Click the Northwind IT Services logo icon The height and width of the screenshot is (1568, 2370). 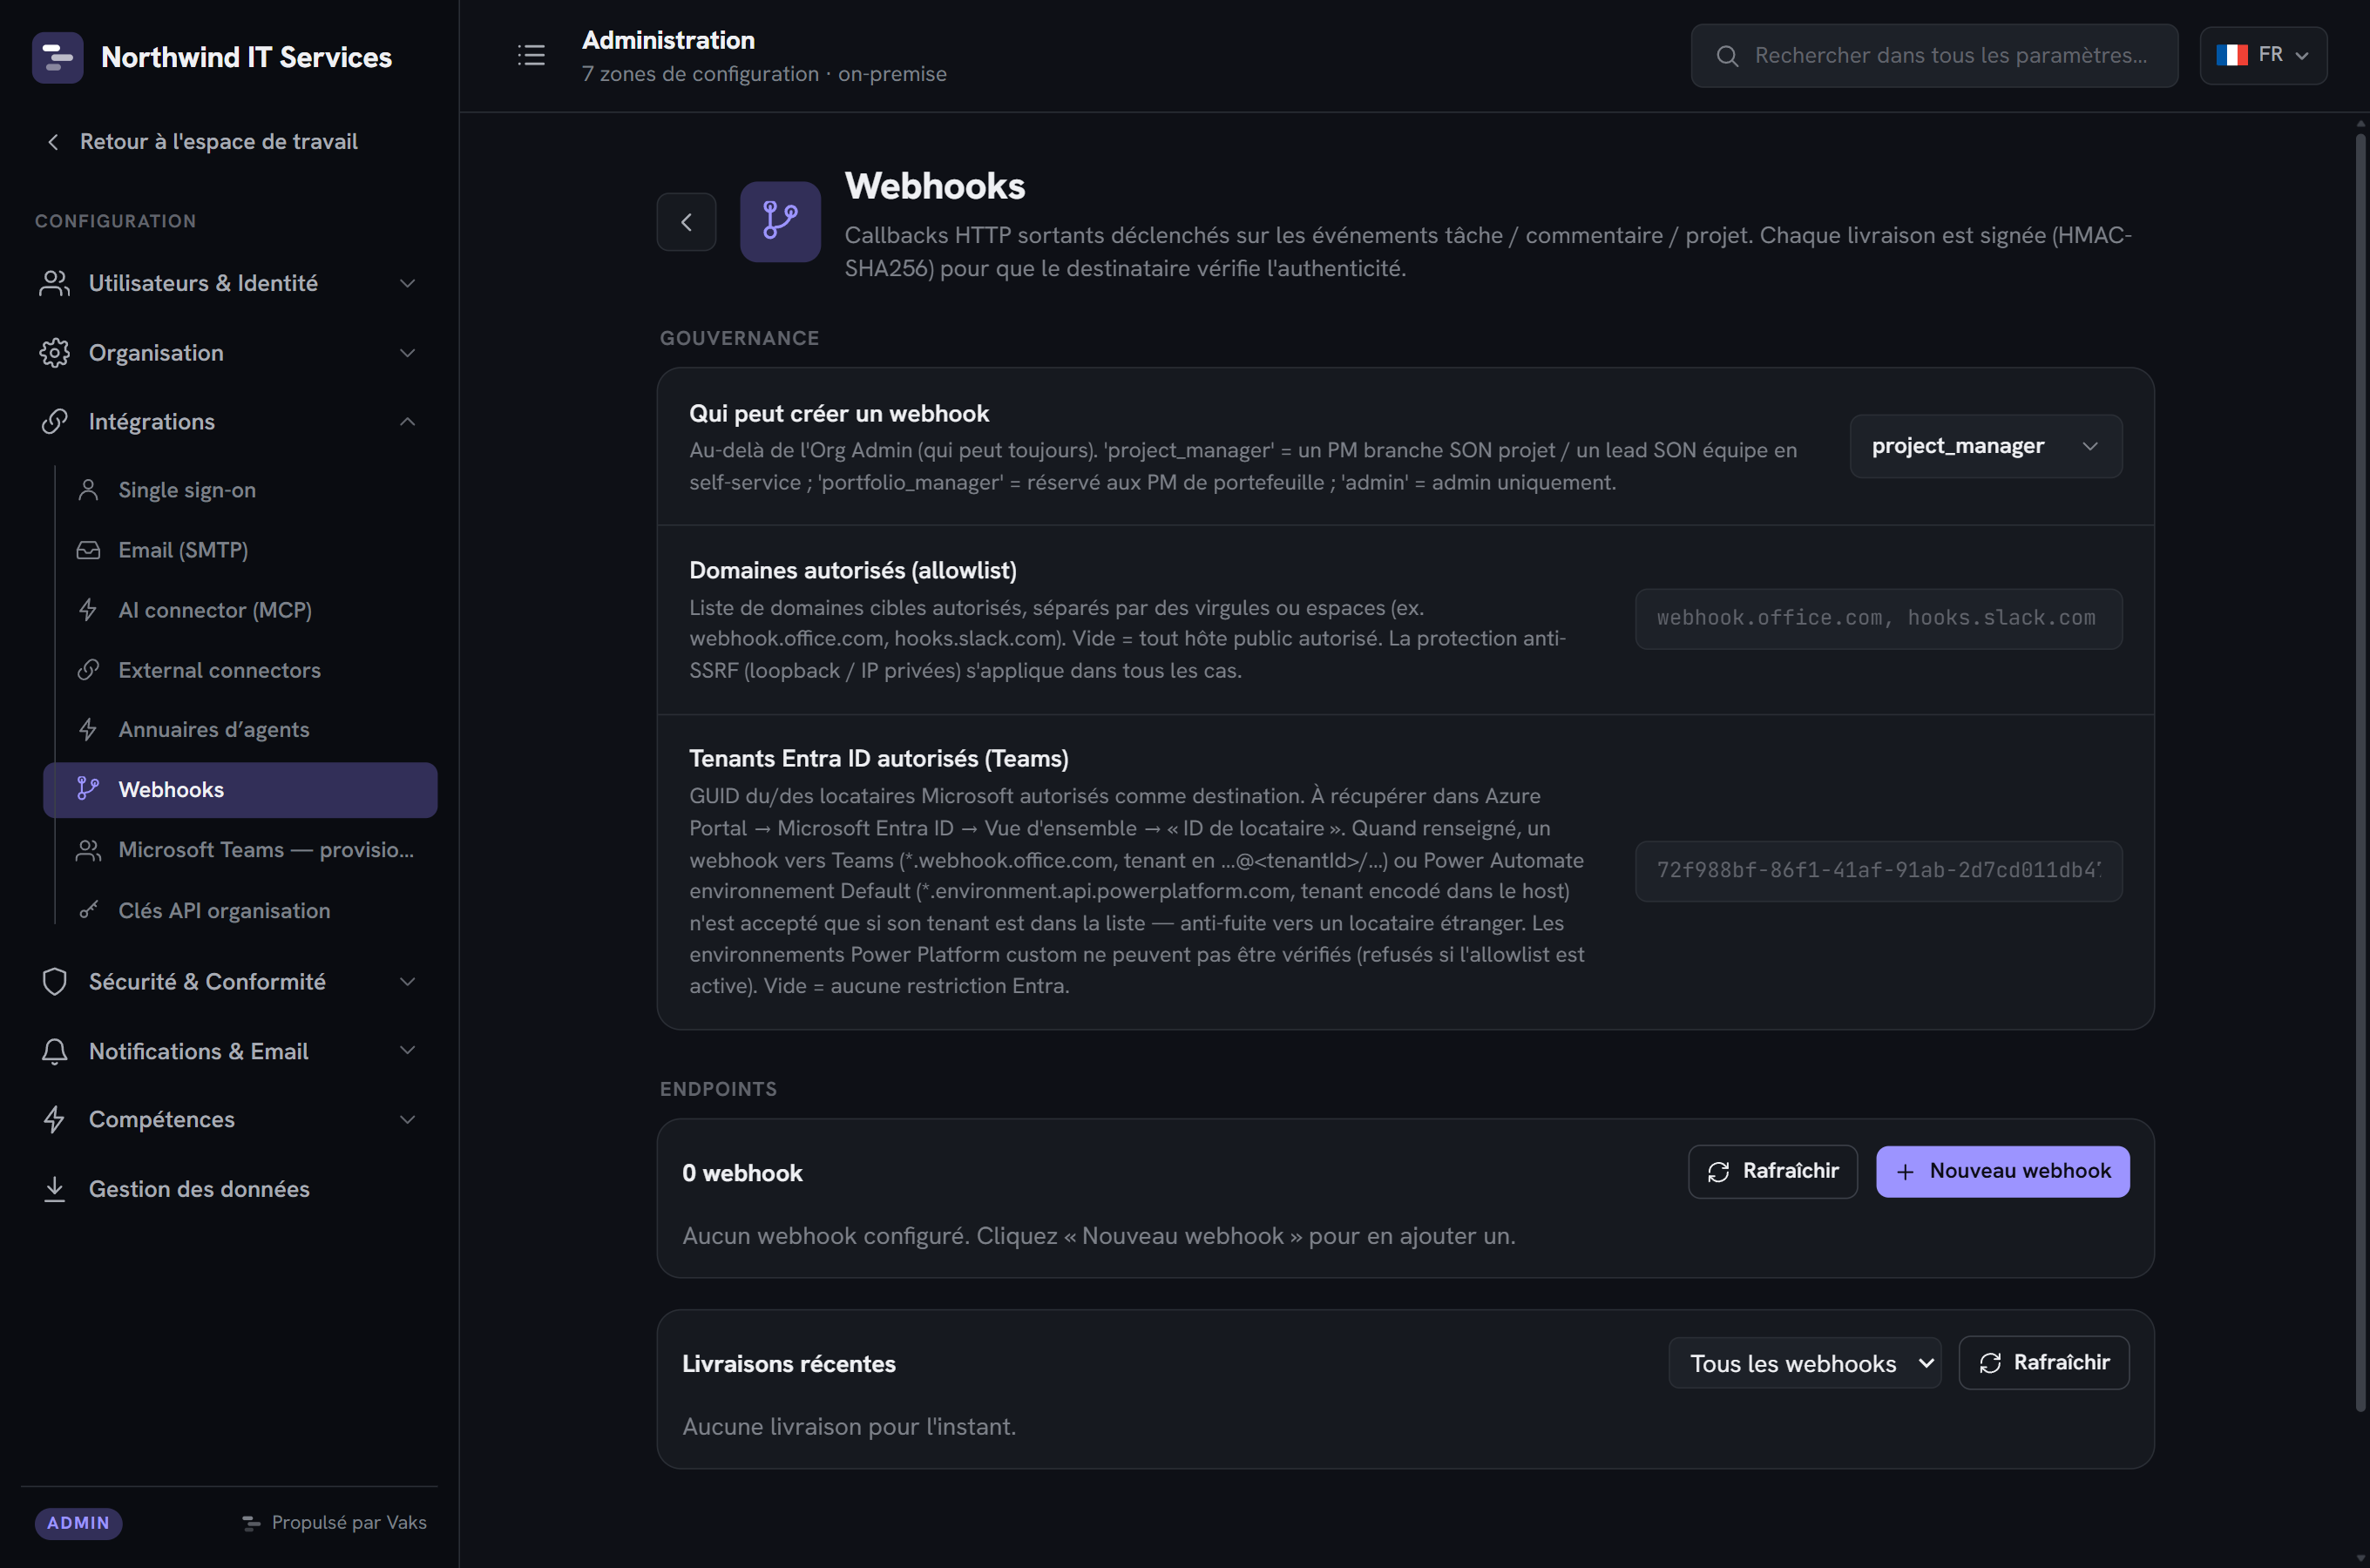click(57, 57)
